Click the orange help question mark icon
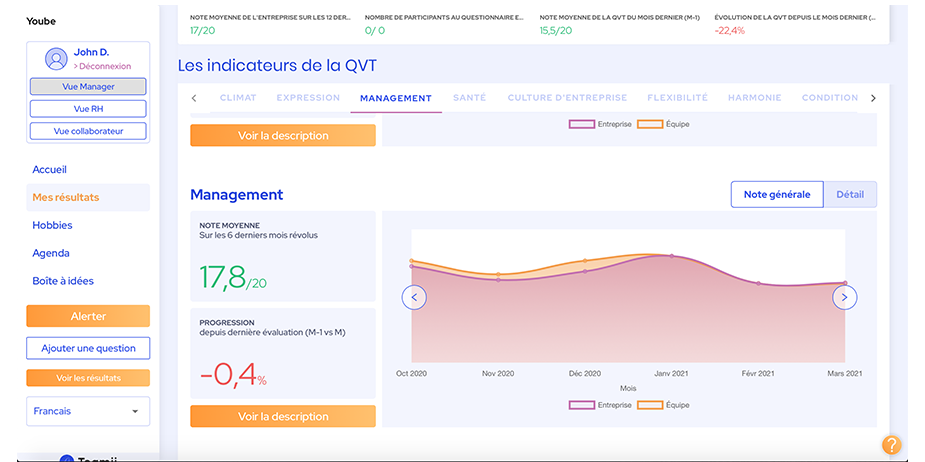The image size is (925, 462). click(891, 445)
